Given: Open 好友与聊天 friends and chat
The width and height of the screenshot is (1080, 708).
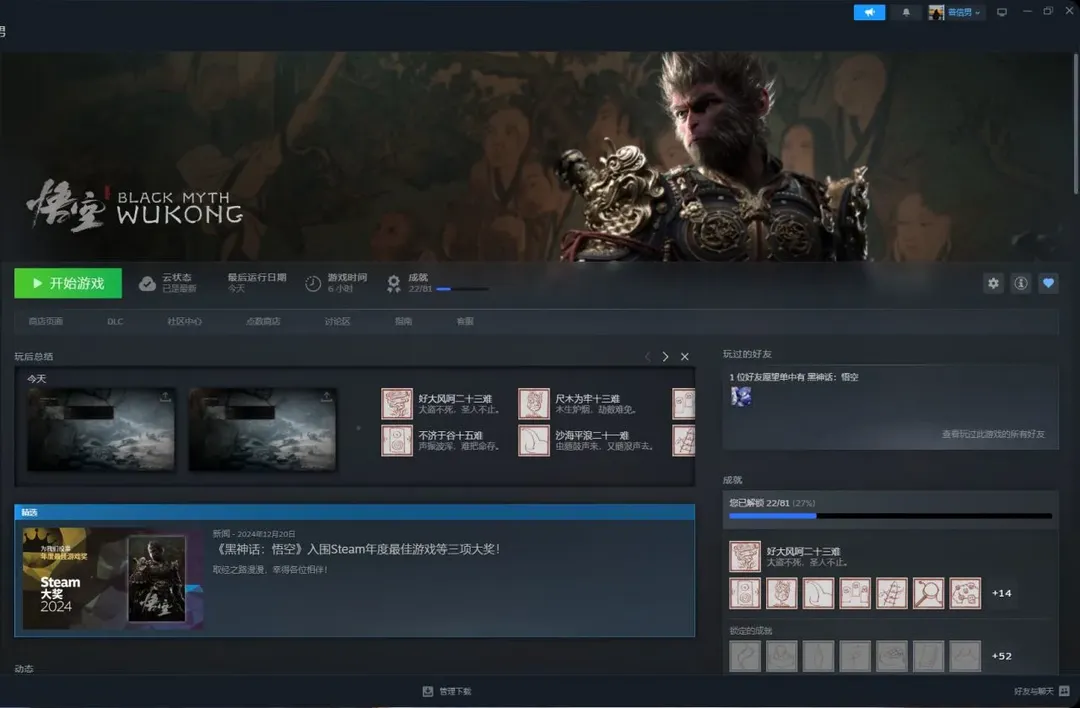Looking at the screenshot, I should coord(1041,691).
